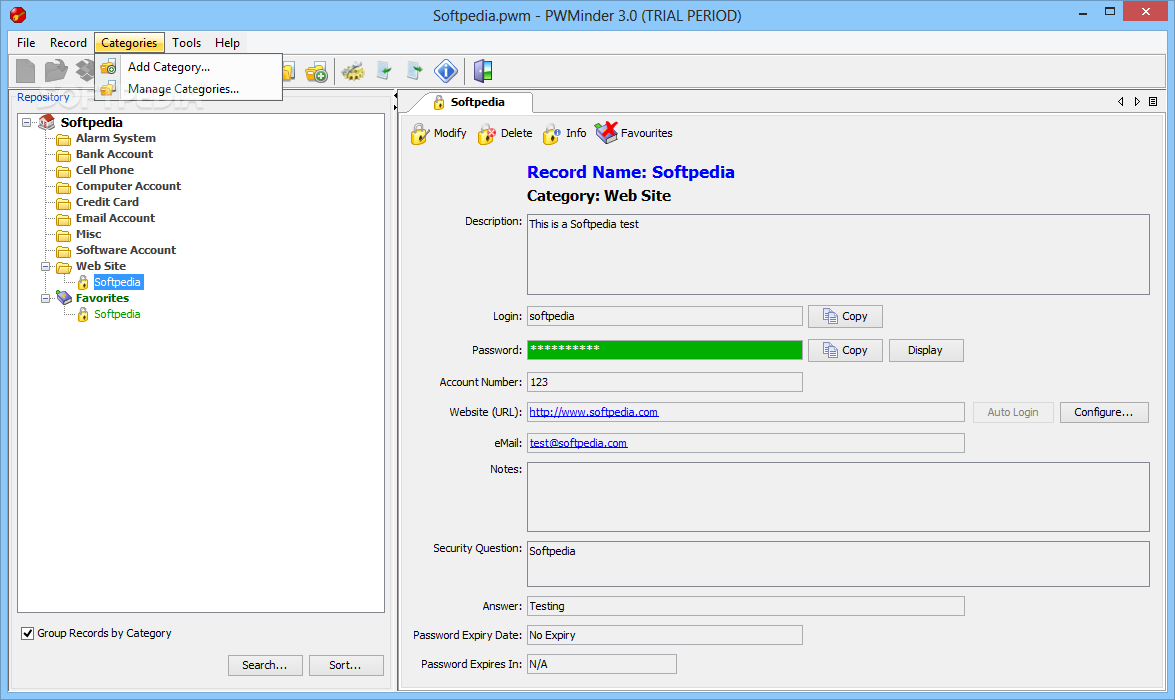
Task: Click the Softpedia repository root icon
Action: (x=47, y=121)
